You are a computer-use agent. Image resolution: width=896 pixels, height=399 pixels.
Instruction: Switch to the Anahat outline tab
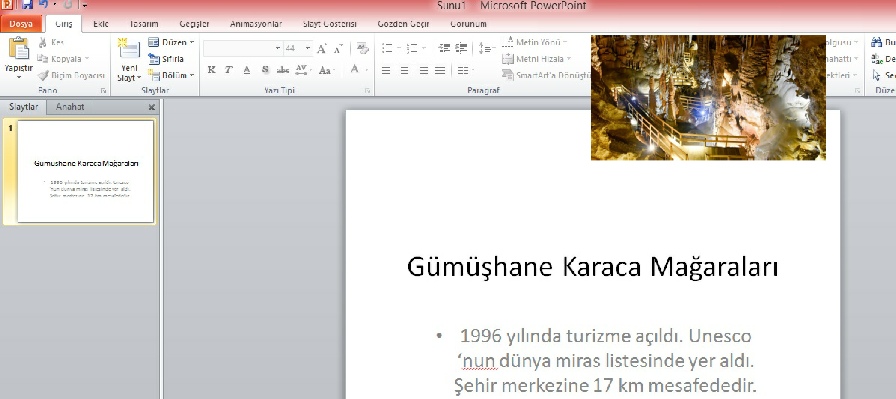tap(70, 107)
